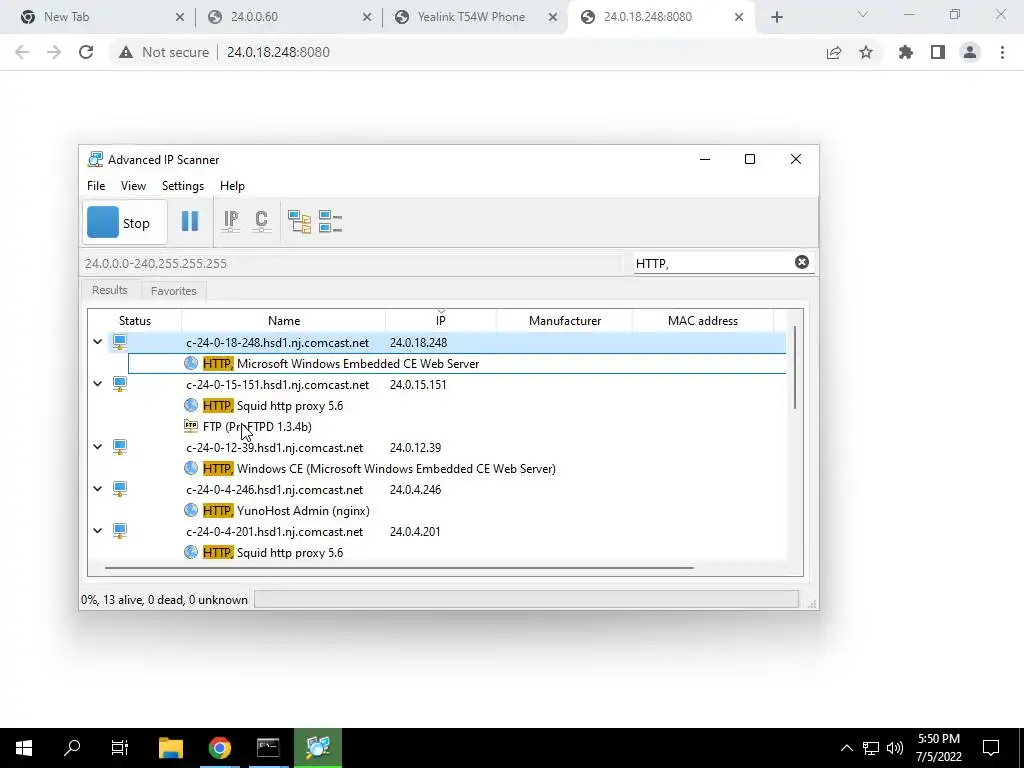Viewport: 1024px width, 768px height.
Task: Click into the HTTP, search field
Action: [712, 263]
